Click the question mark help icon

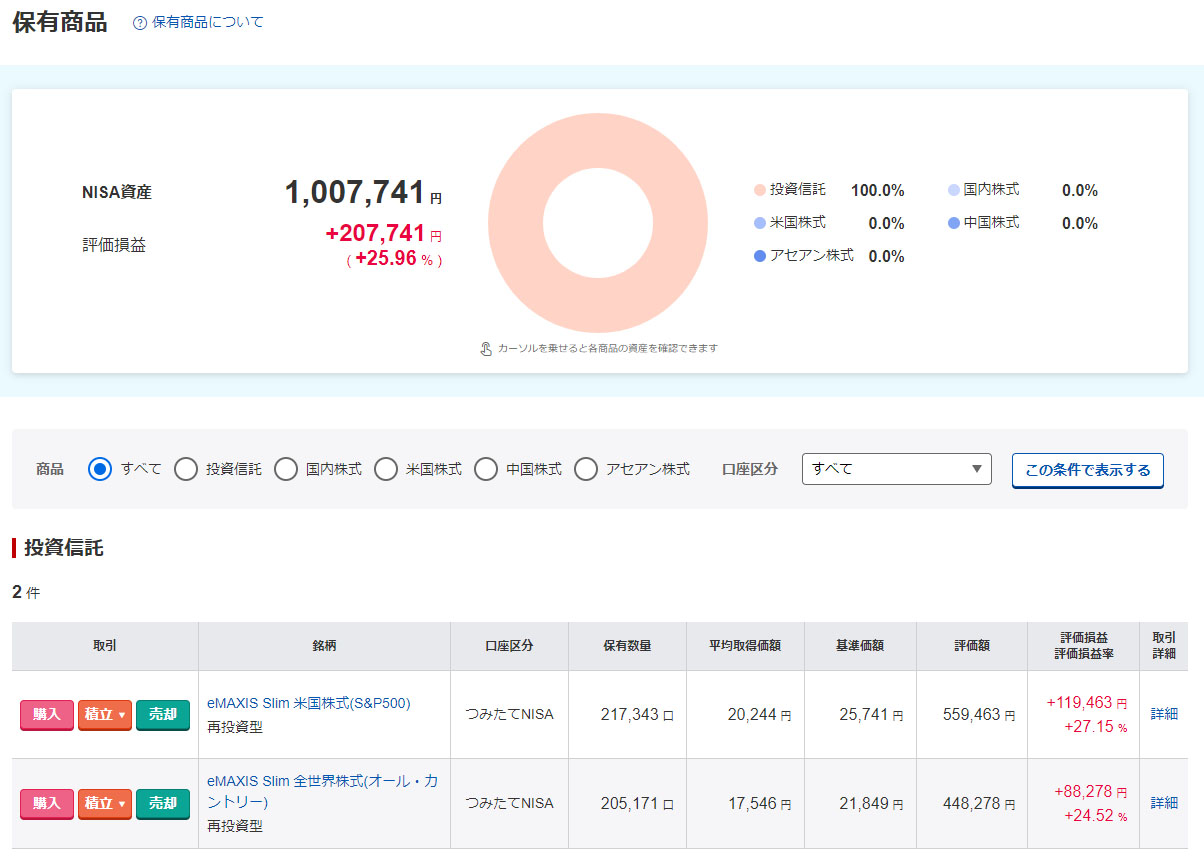[140, 23]
